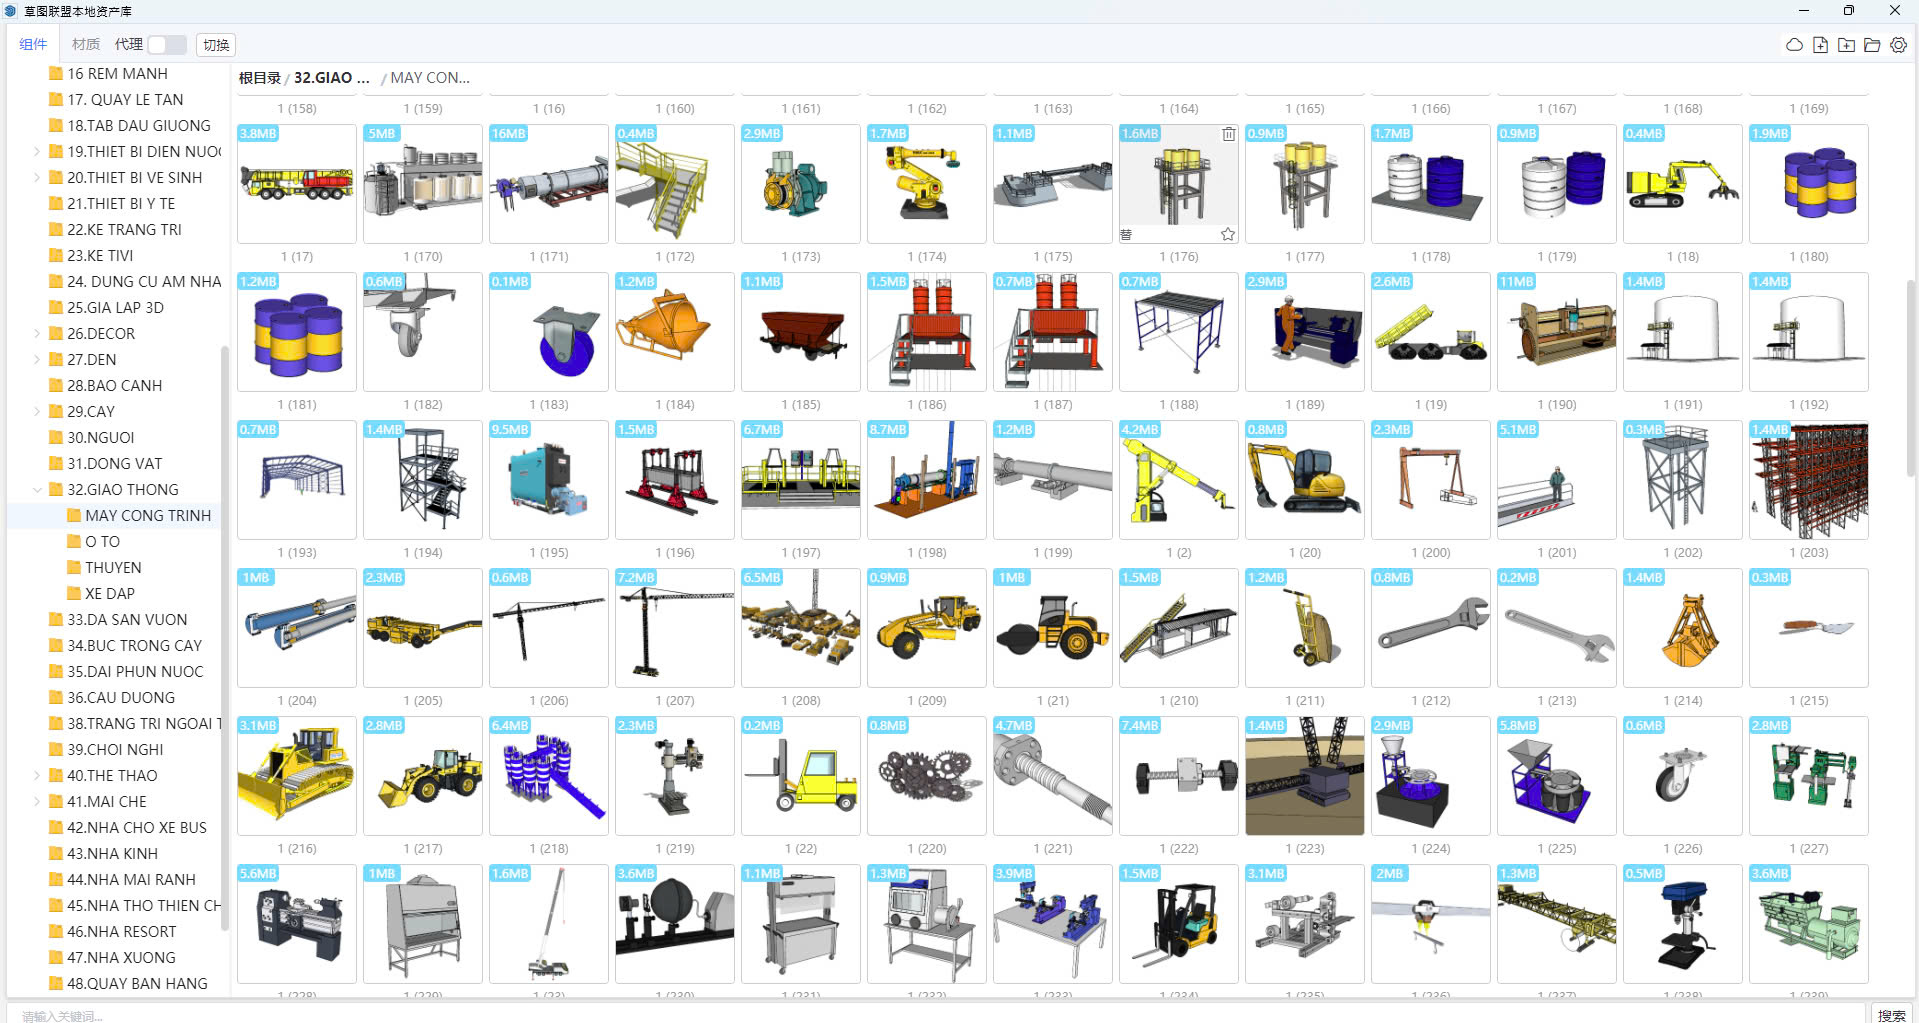Collapse the 32.GIAO THONG folder
This screenshot has height=1023, width=1919.
click(x=37, y=490)
